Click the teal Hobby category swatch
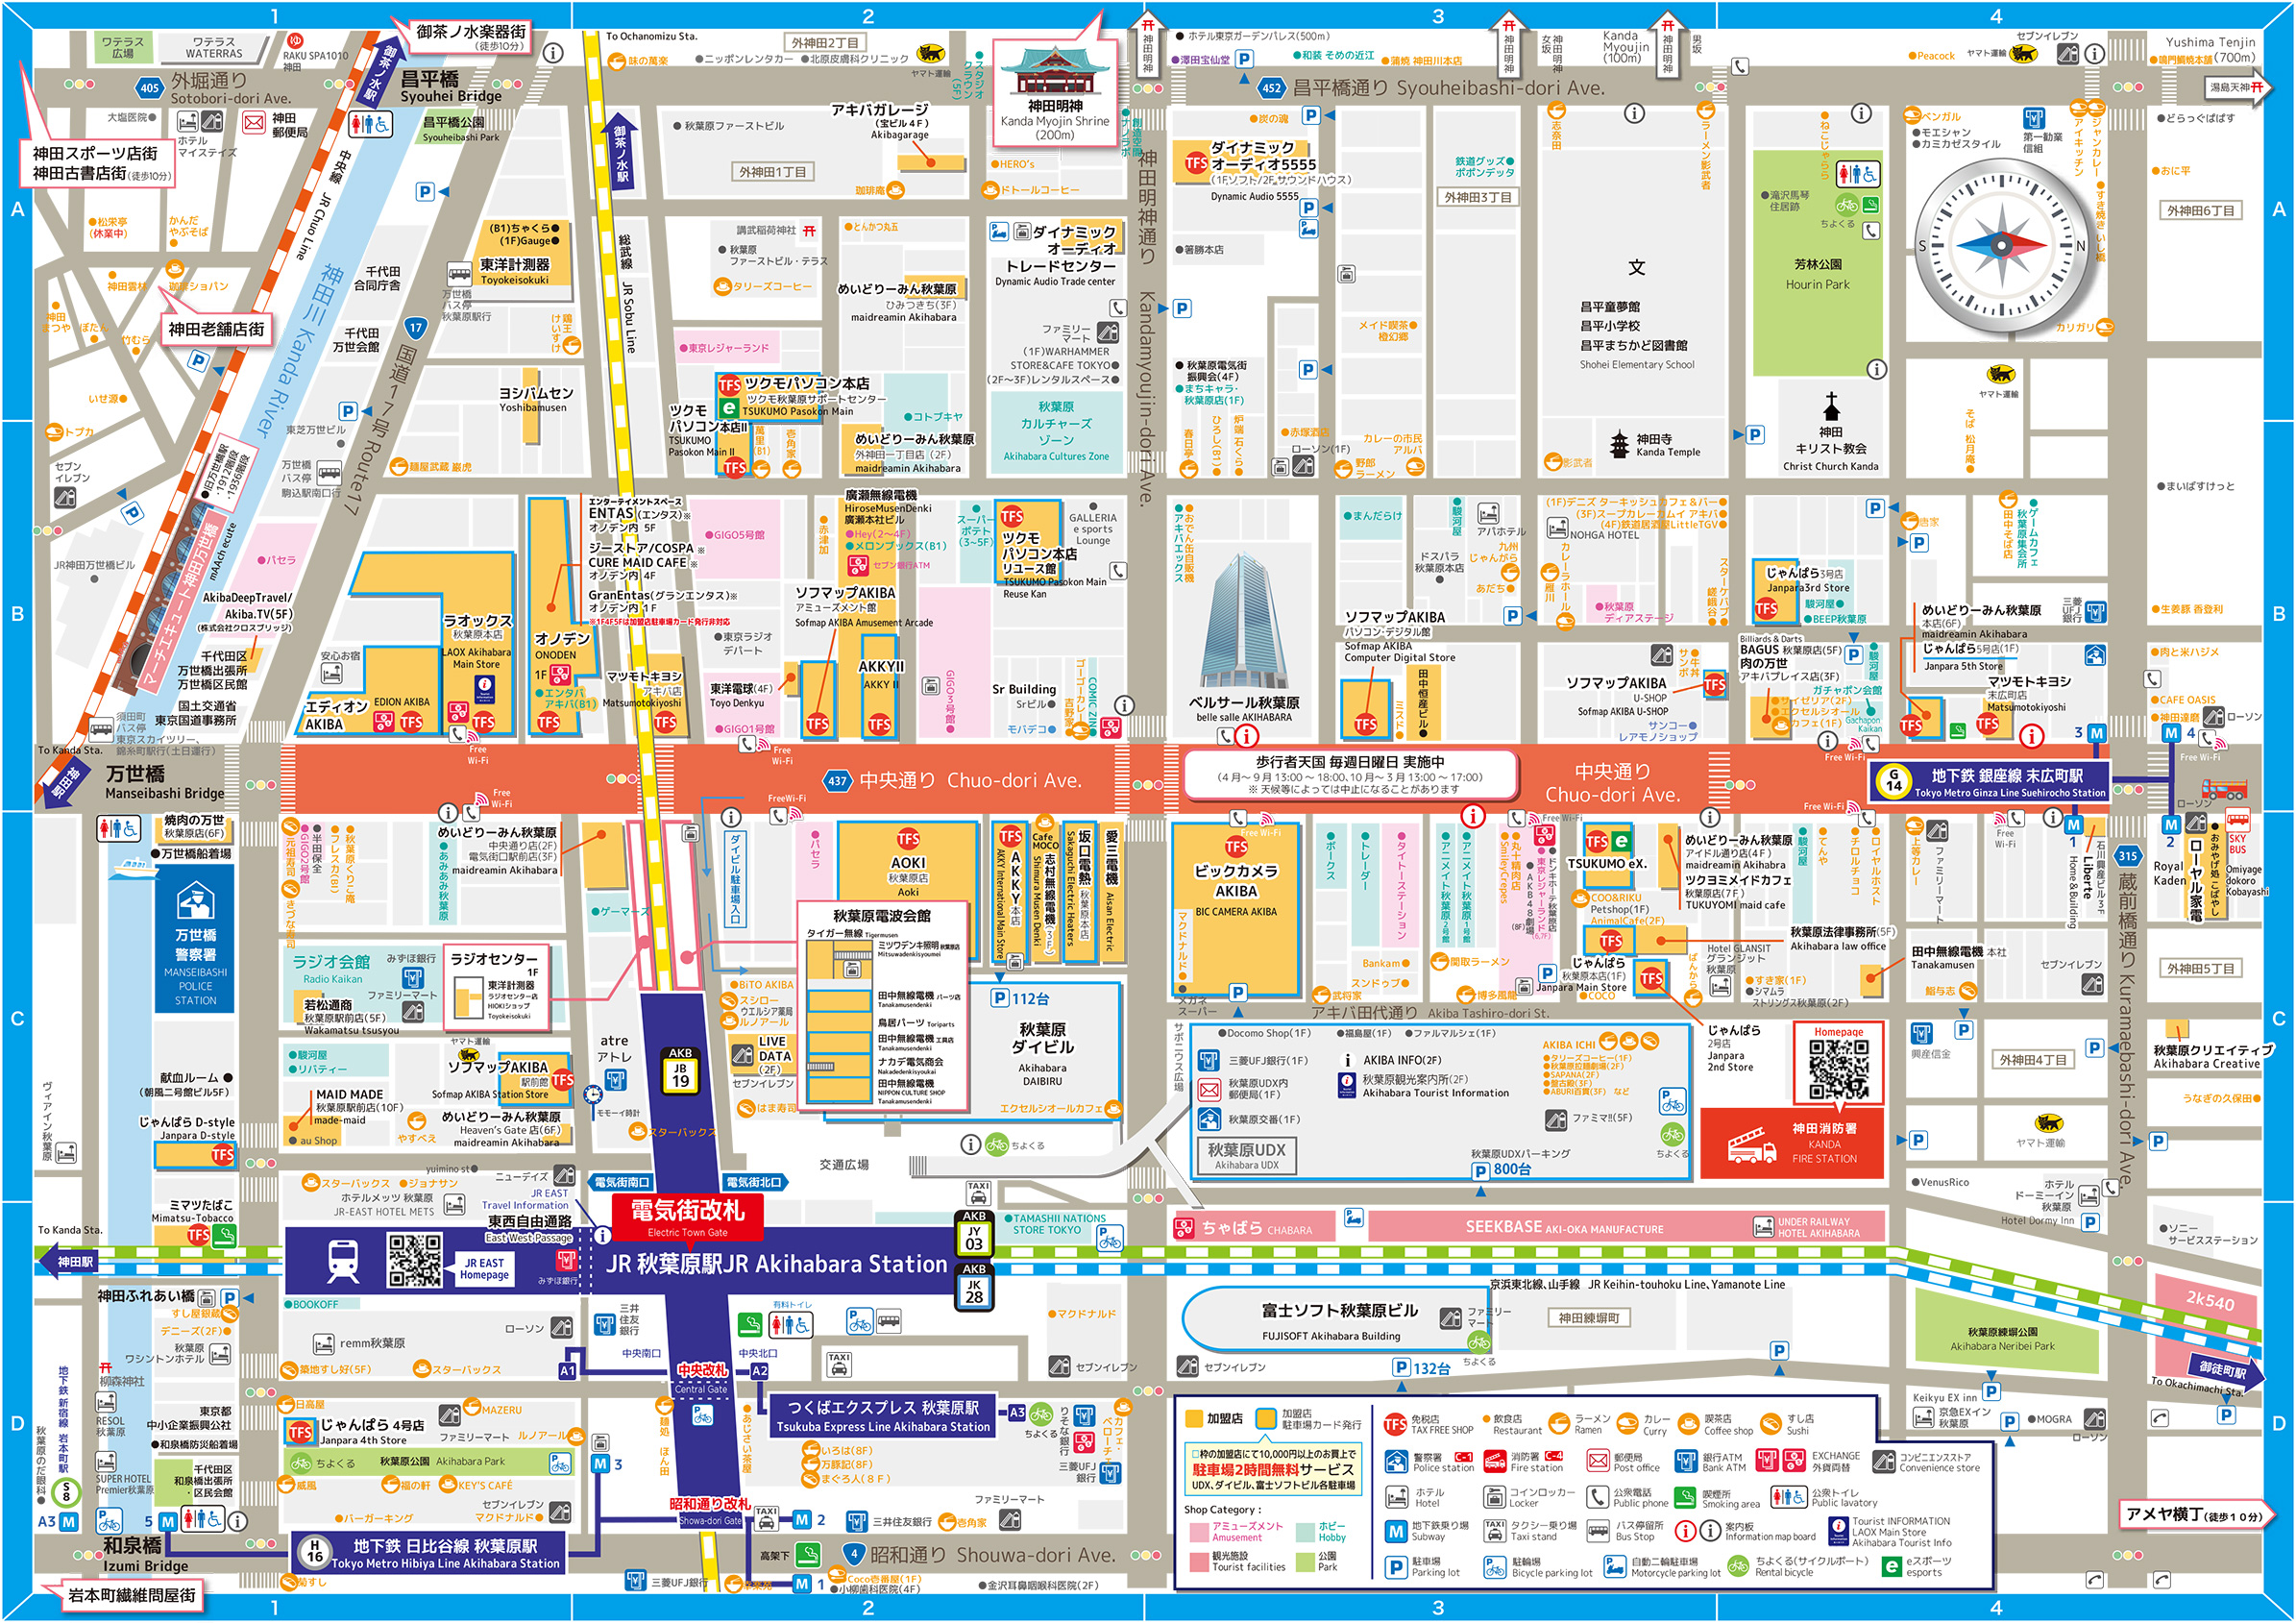This screenshot has width=2296, height=1623. (1304, 1533)
